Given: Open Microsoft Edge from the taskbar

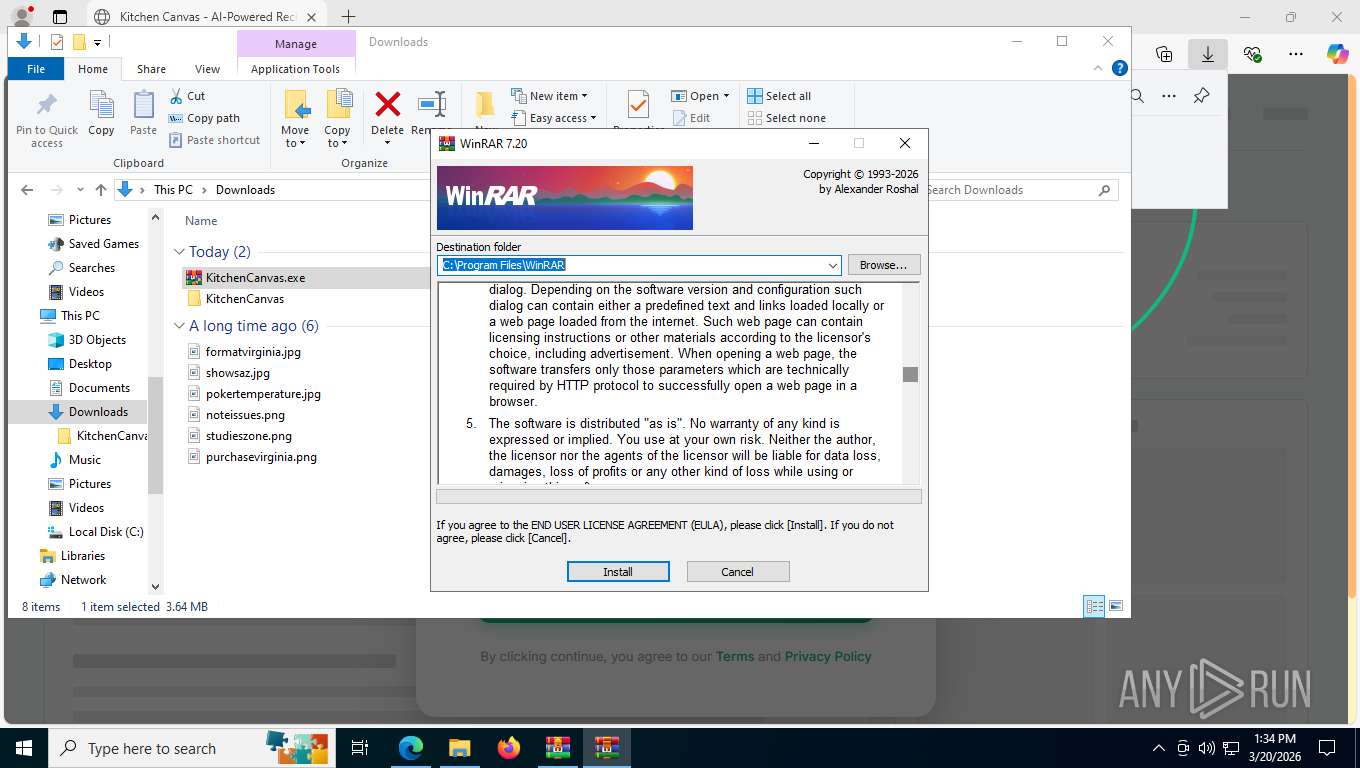Looking at the screenshot, I should [x=411, y=748].
